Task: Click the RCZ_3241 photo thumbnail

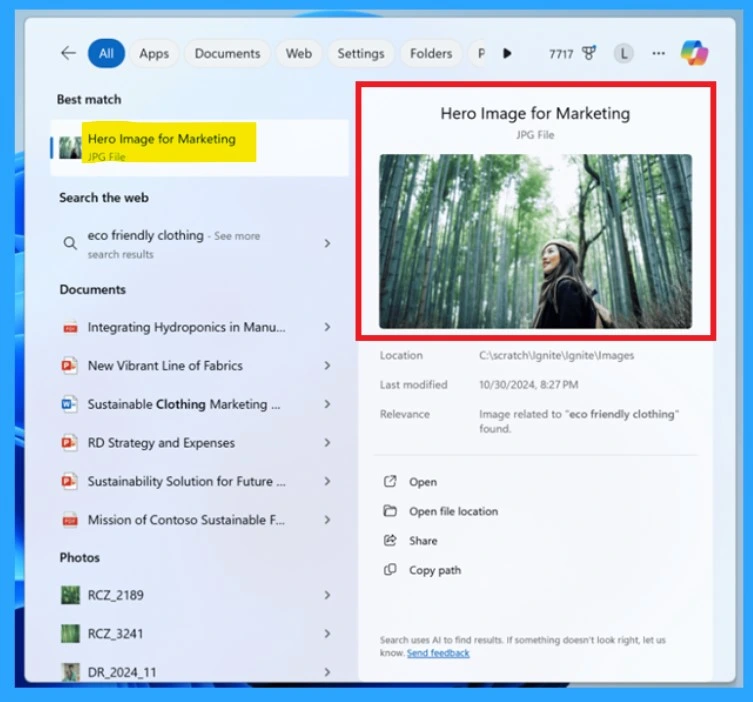Action: [70, 634]
